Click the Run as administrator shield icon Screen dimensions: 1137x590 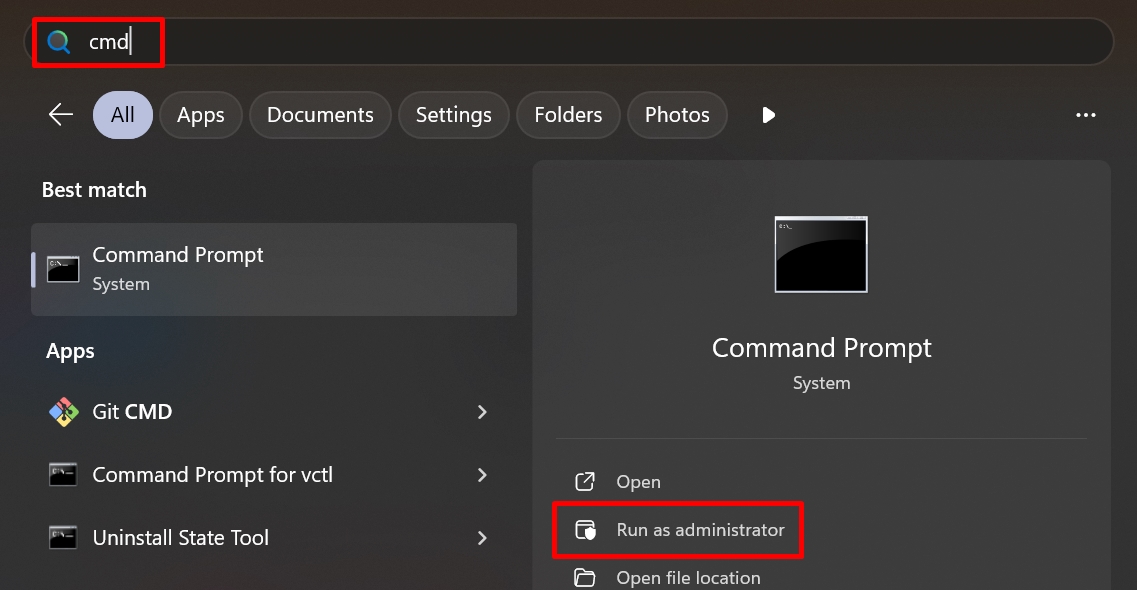click(x=585, y=530)
